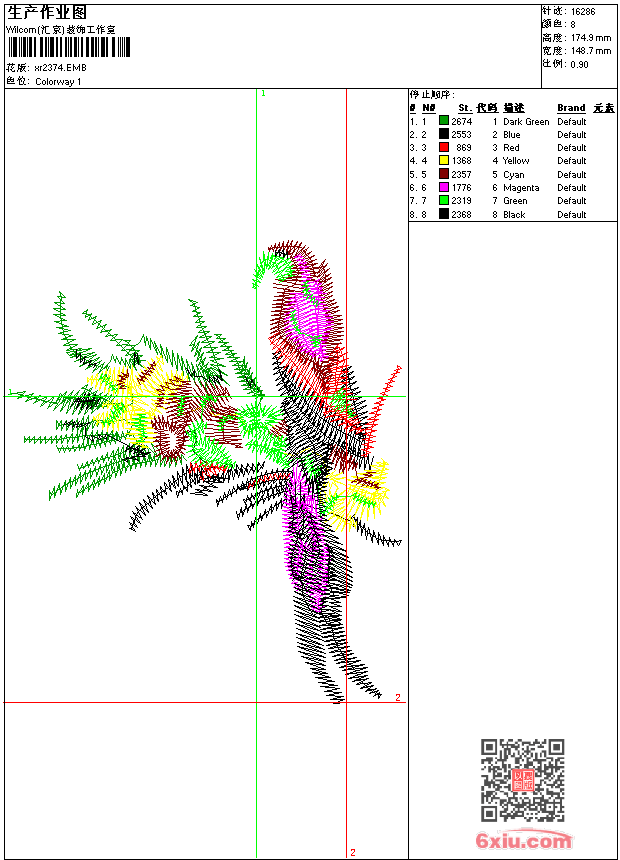Select the height value 174.9 mm
The width and height of the screenshot is (620, 860).
pyautogui.click(x=590, y=38)
